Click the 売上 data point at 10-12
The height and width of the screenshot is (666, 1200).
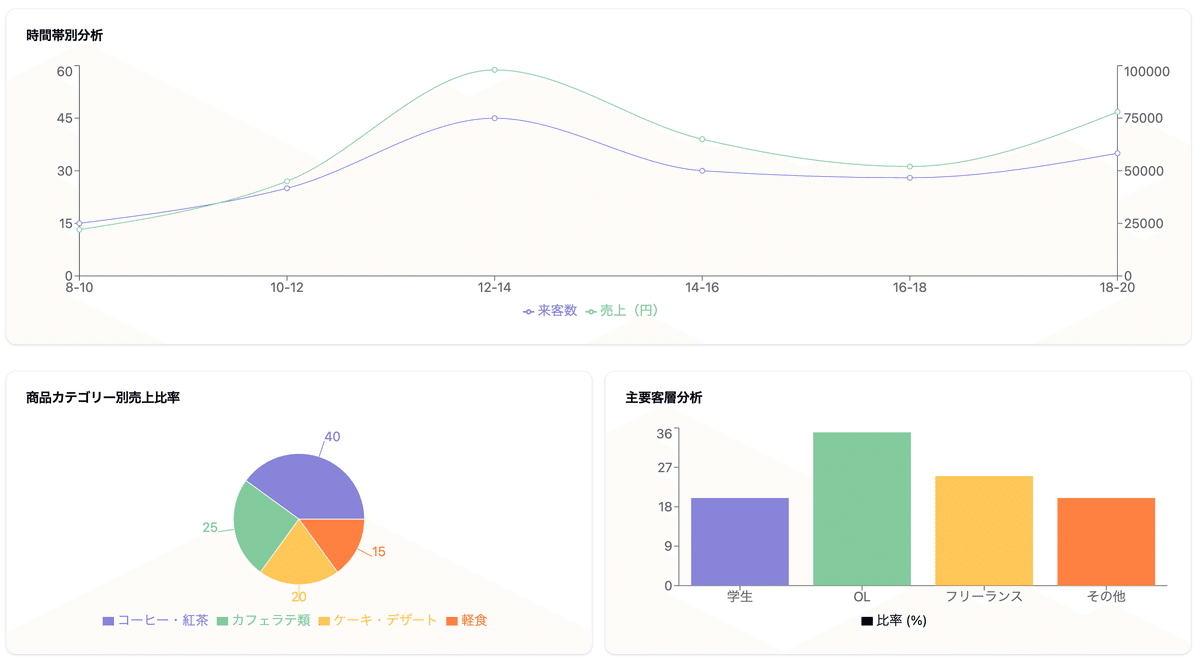287,182
